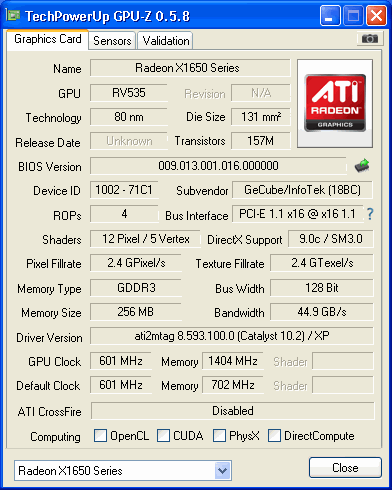The image size is (392, 490).
Task: Click the ATI Radeon Graphics logo
Action: (x=335, y=103)
